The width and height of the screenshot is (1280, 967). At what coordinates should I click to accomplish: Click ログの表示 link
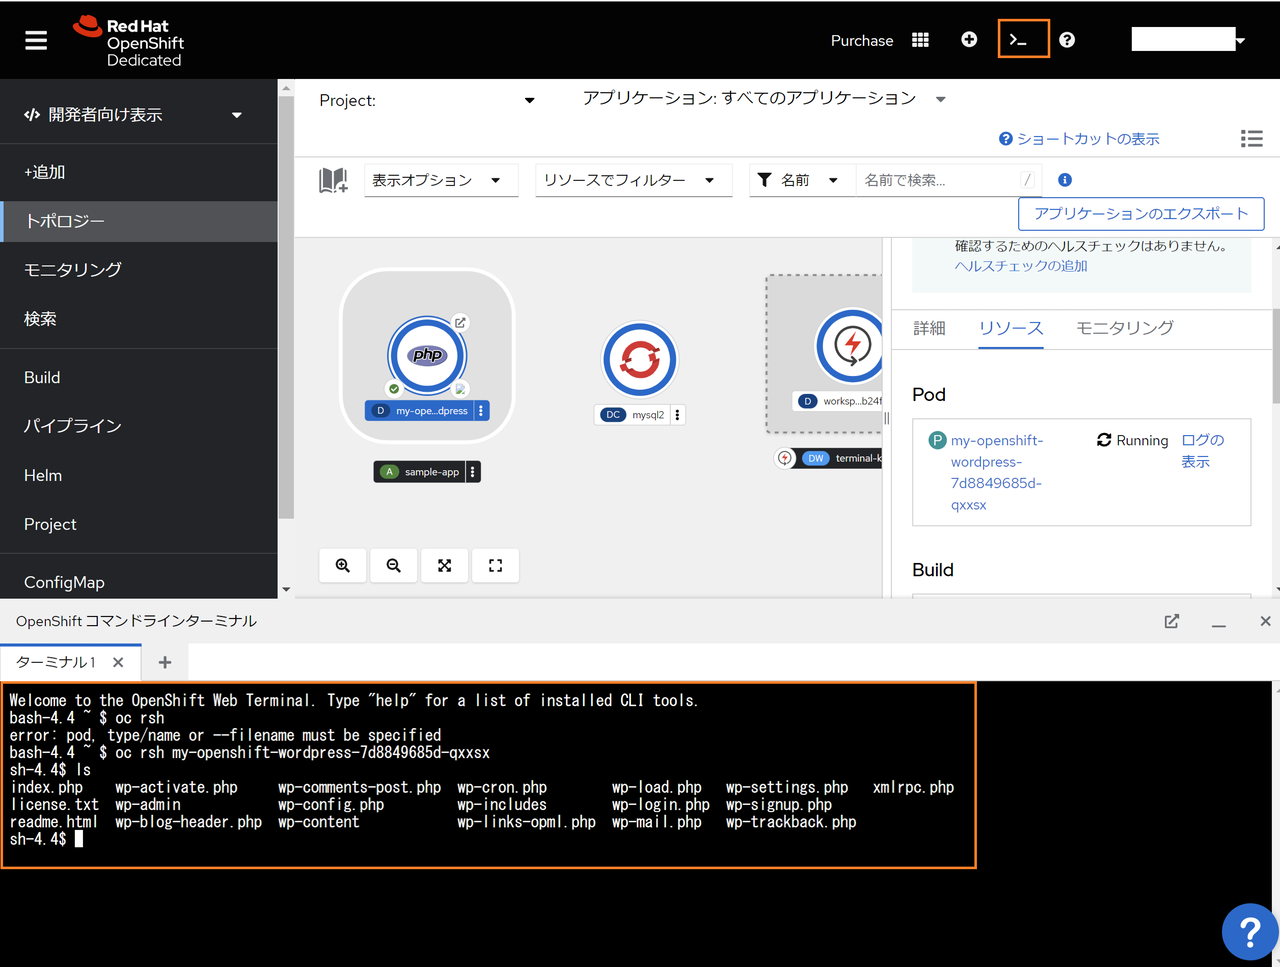(x=1202, y=451)
